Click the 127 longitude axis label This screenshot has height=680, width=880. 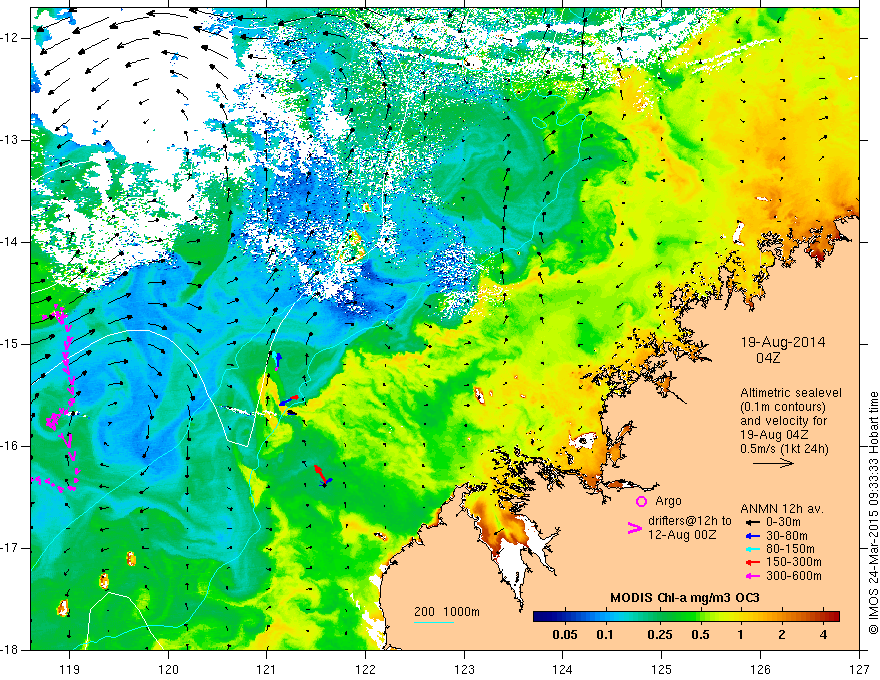click(859, 669)
